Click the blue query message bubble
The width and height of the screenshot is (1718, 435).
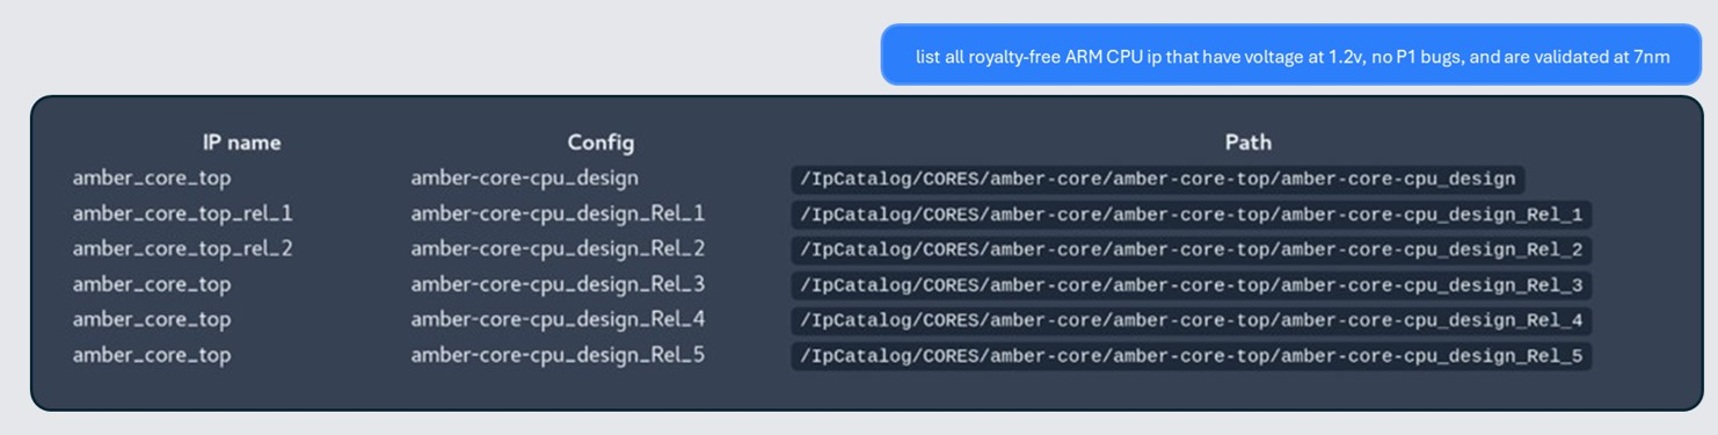(x=1291, y=55)
